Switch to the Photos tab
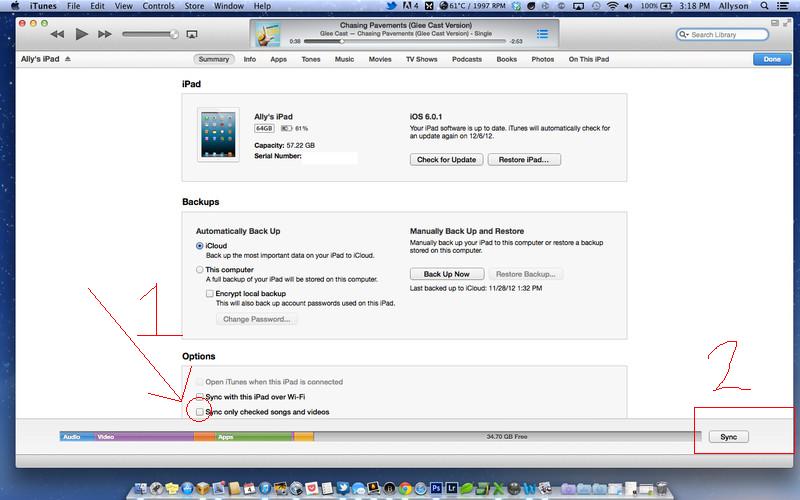800x500 pixels. click(x=543, y=59)
